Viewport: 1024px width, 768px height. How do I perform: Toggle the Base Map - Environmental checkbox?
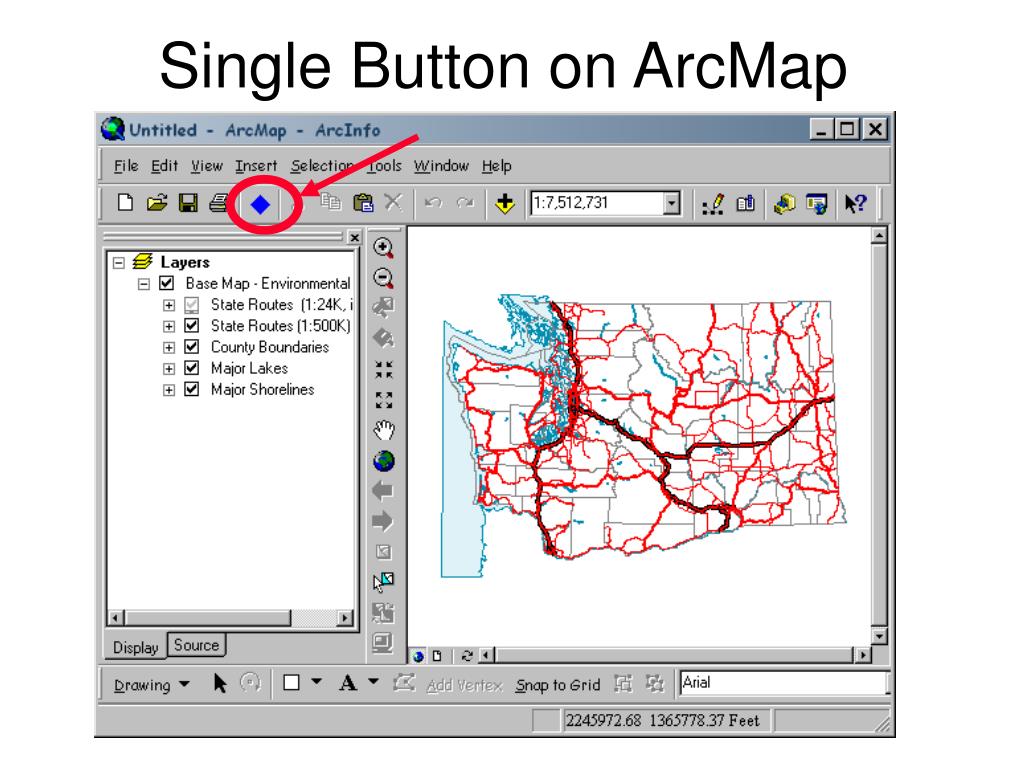167,283
